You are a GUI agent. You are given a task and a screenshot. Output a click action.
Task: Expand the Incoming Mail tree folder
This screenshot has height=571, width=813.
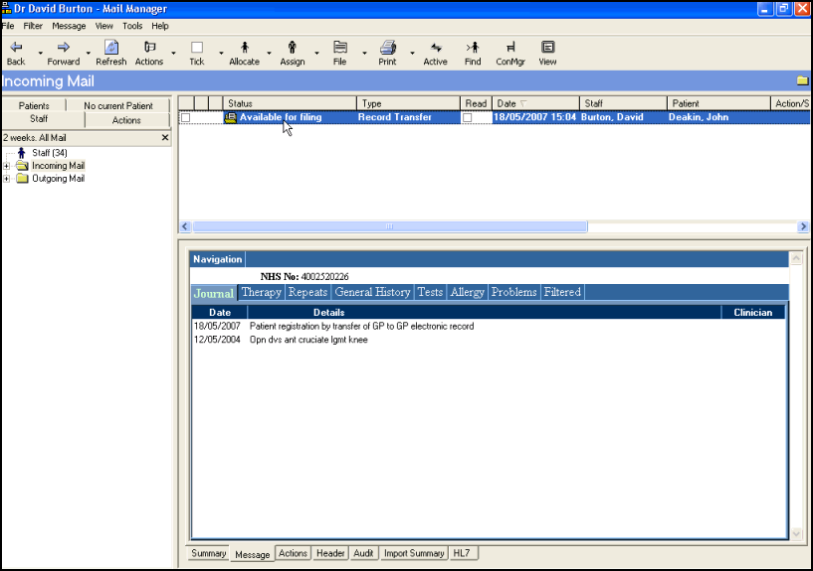pos(7,166)
